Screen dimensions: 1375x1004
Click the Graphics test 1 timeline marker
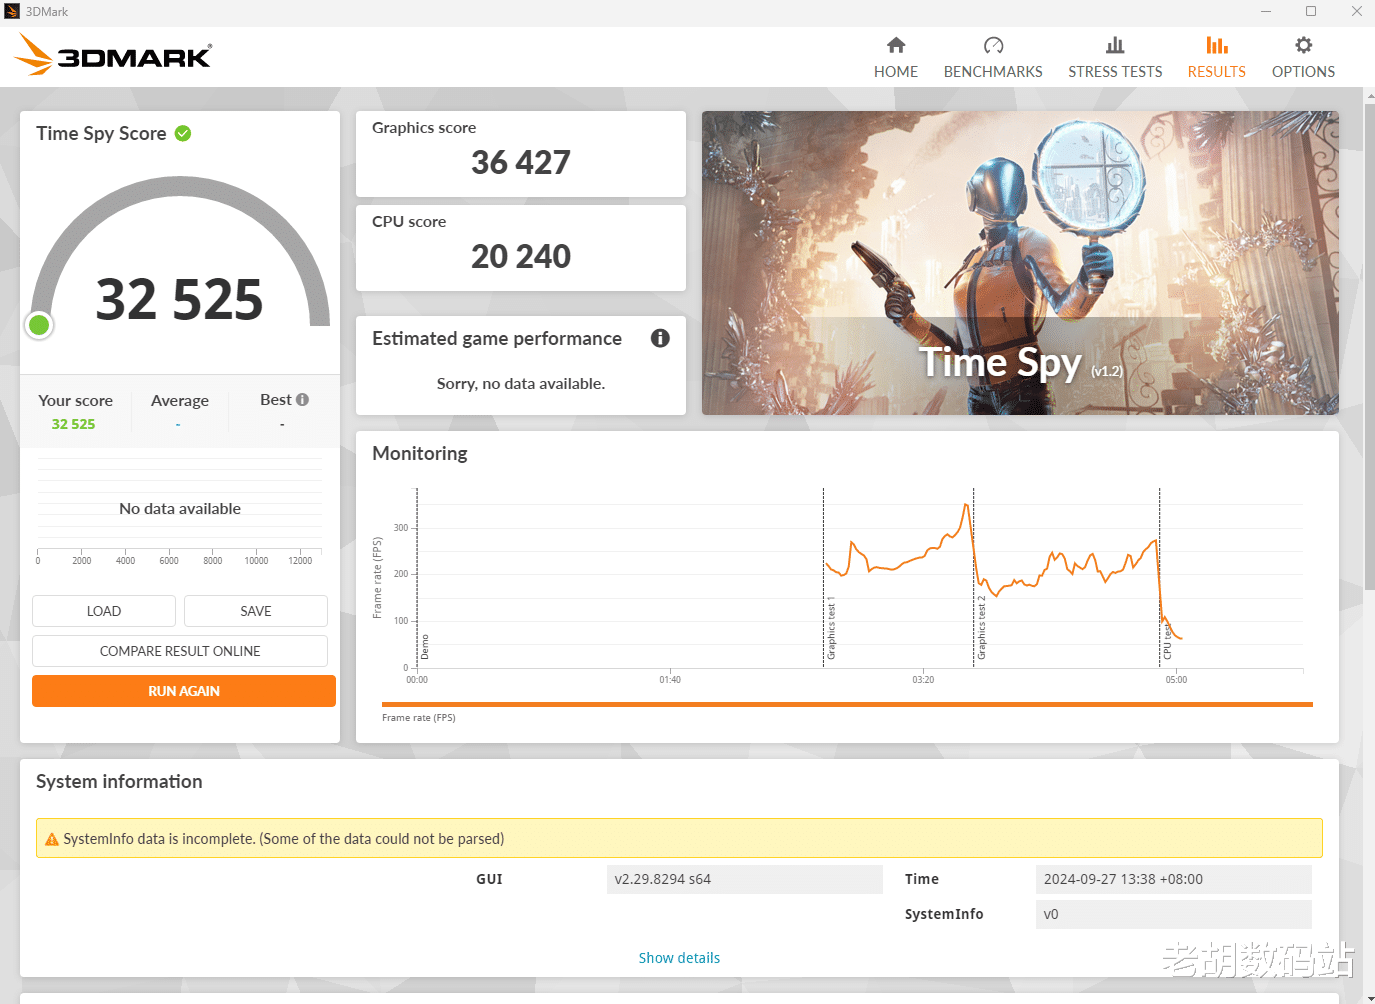pyautogui.click(x=830, y=630)
